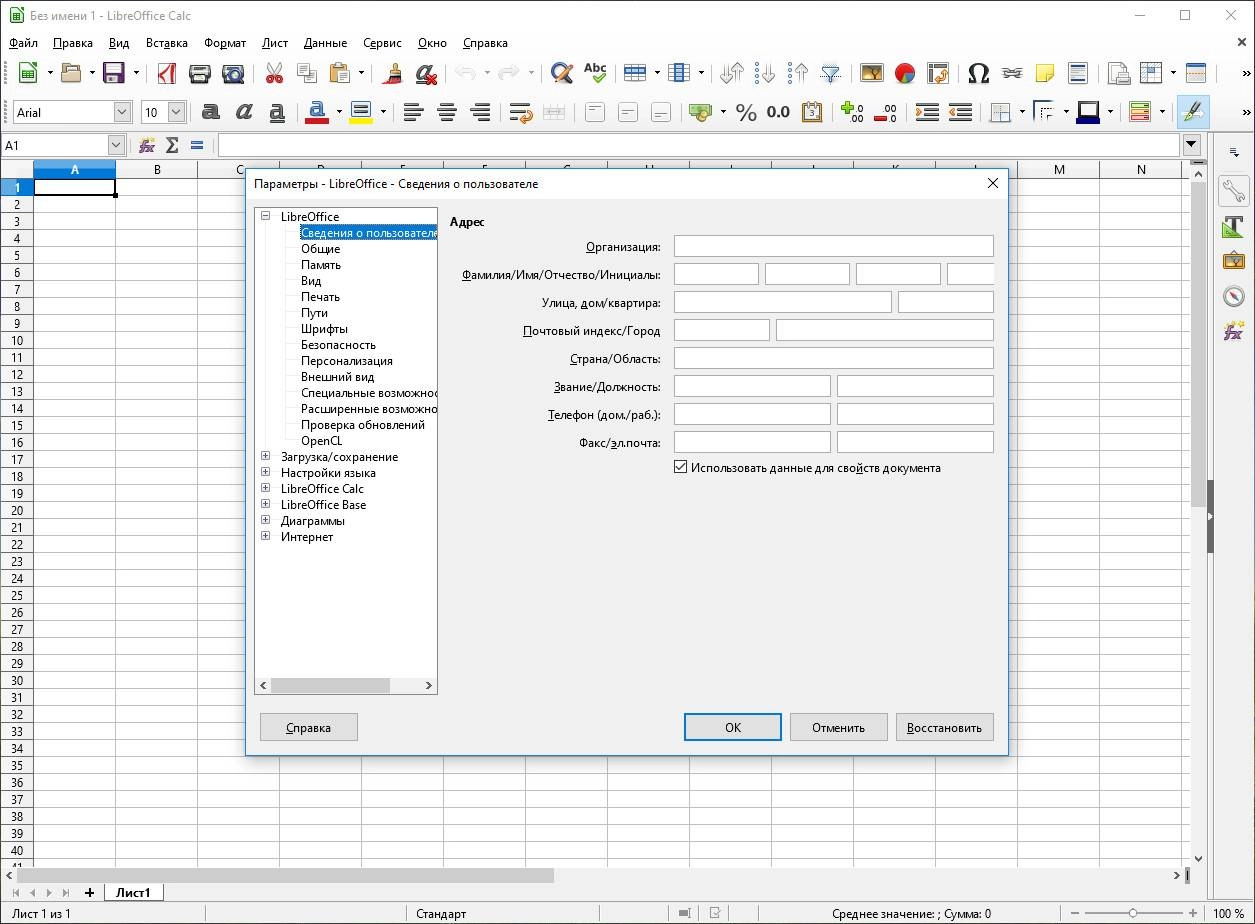
Task: Click the Восстановить button
Action: click(x=945, y=727)
